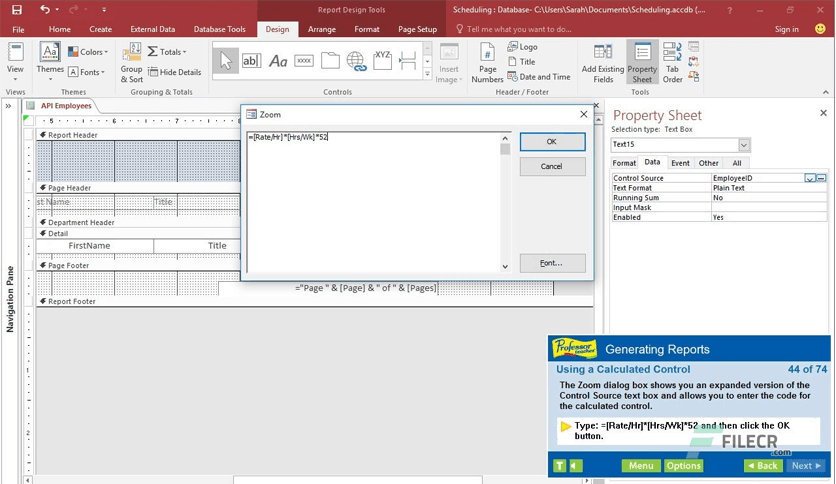Click the Control Source builder (...) button

click(x=821, y=178)
